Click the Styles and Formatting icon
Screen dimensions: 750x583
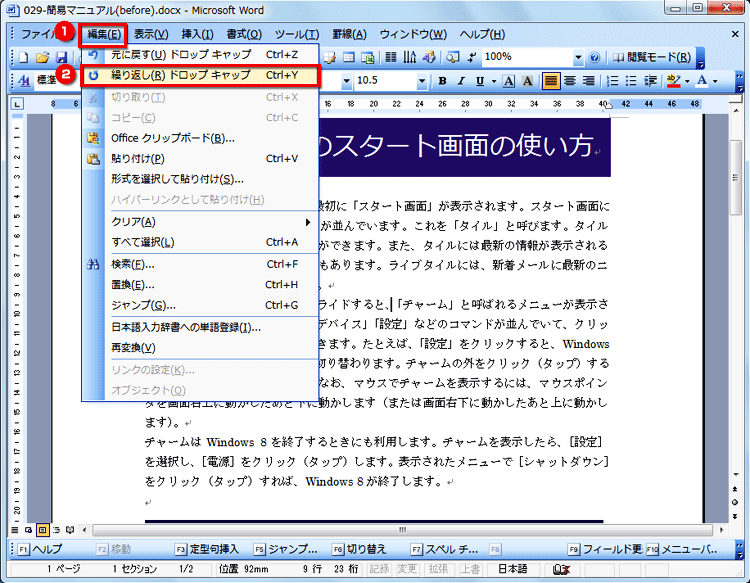(24, 80)
